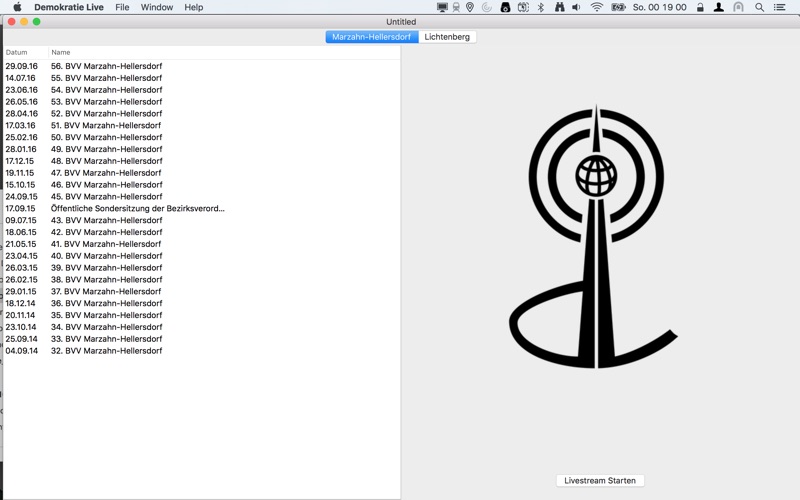
Task: Click the padlock menu bar icon
Action: pos(701,7)
